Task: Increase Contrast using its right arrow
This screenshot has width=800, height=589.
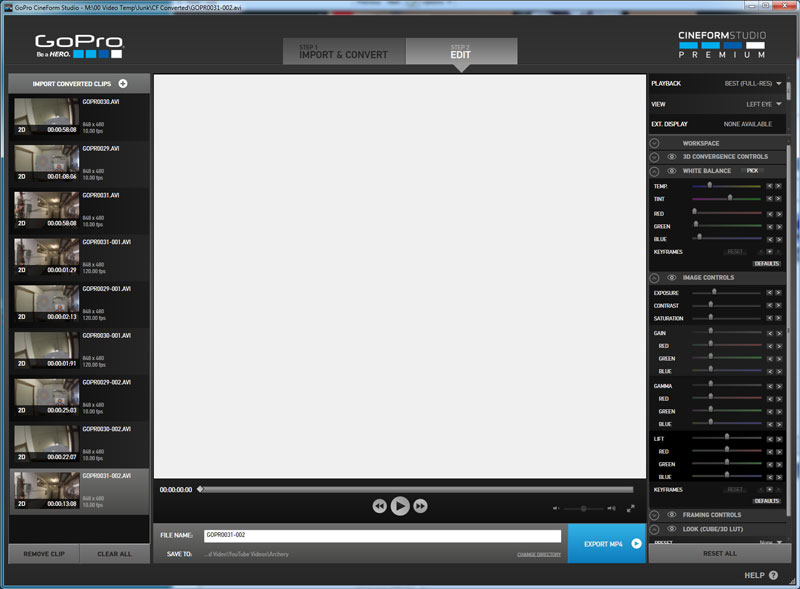Action: click(778, 306)
